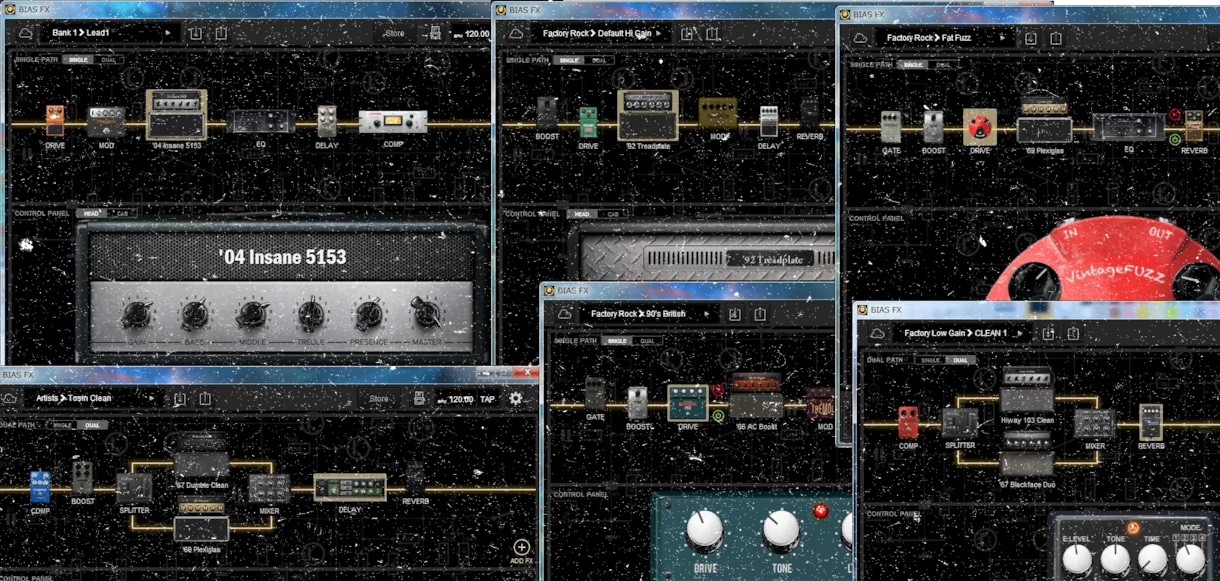The height and width of the screenshot is (581, 1220).
Task: Click the Gain knob on '04 Insane 5153
Action: 136,315
